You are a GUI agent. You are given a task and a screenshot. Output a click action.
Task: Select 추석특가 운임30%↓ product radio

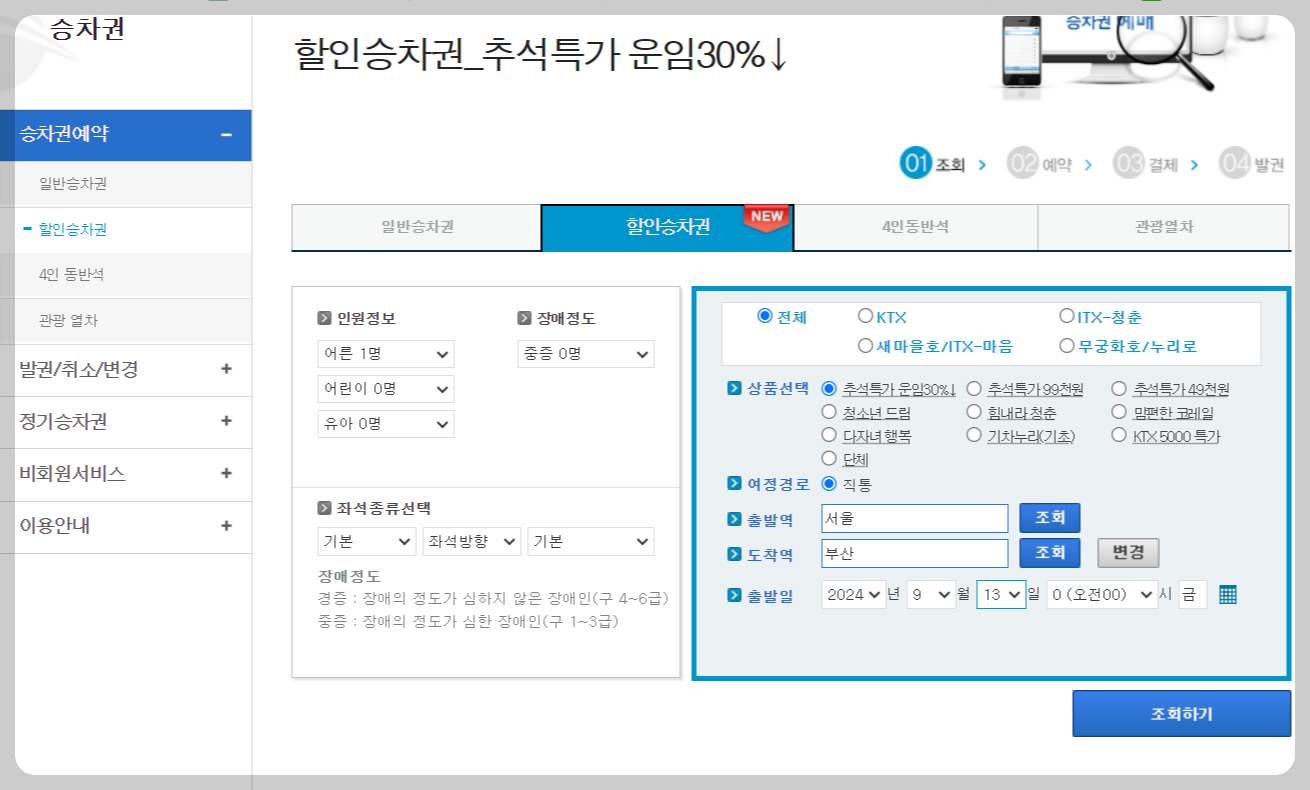pos(828,388)
